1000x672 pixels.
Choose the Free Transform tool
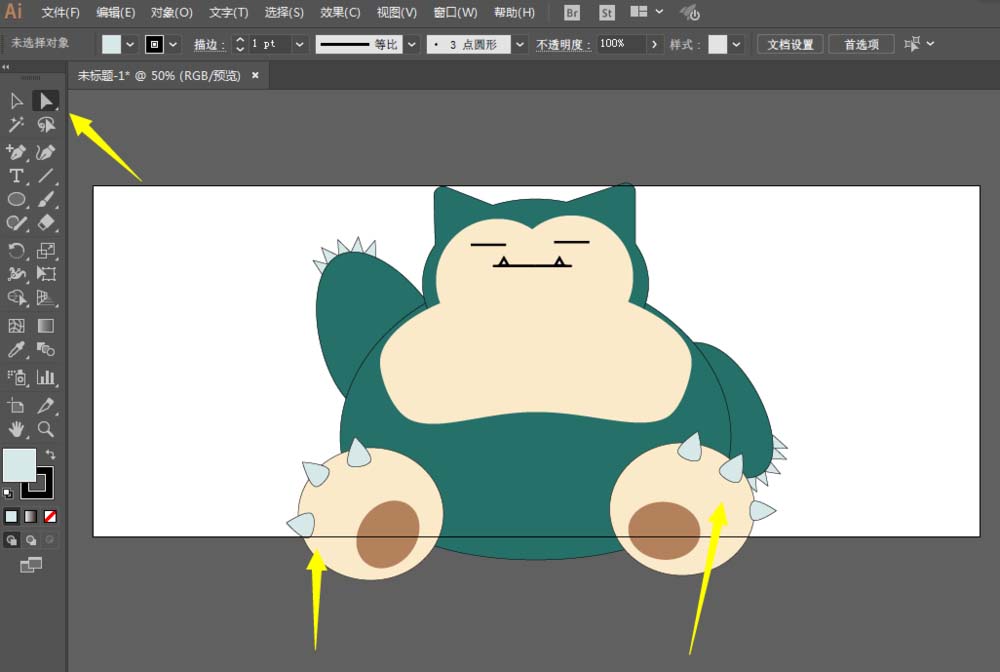[46, 274]
